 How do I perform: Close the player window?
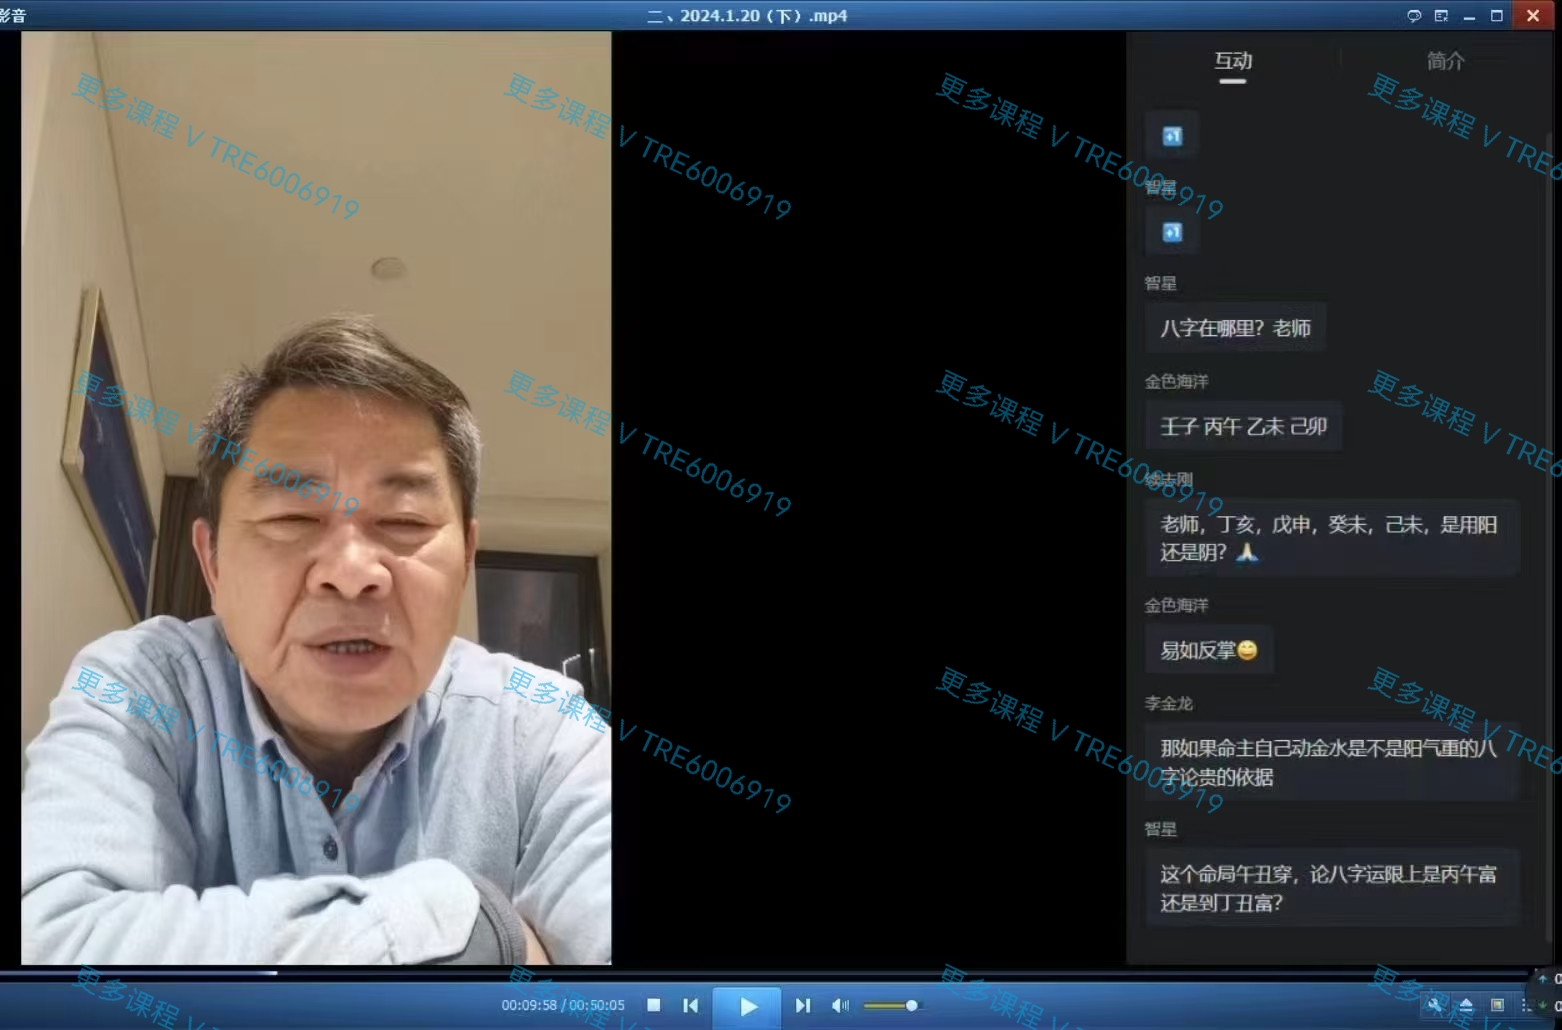pos(1533,15)
